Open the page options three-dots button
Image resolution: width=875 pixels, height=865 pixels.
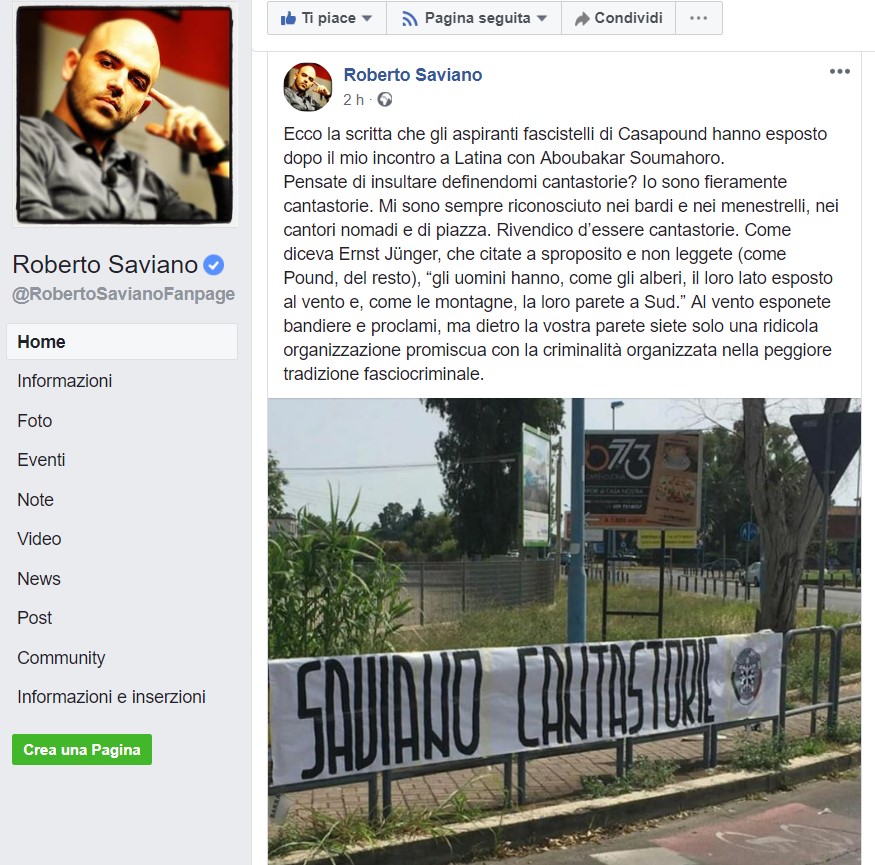699,18
